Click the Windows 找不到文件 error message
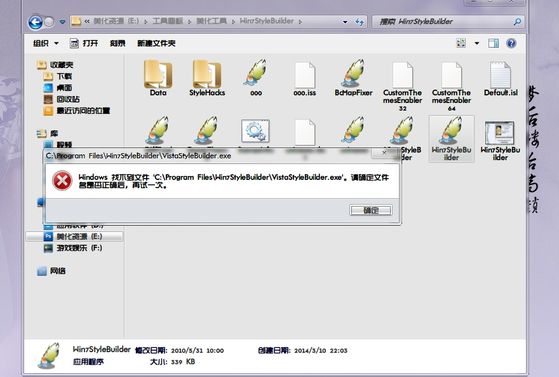This screenshot has width=559, height=377. [x=234, y=181]
